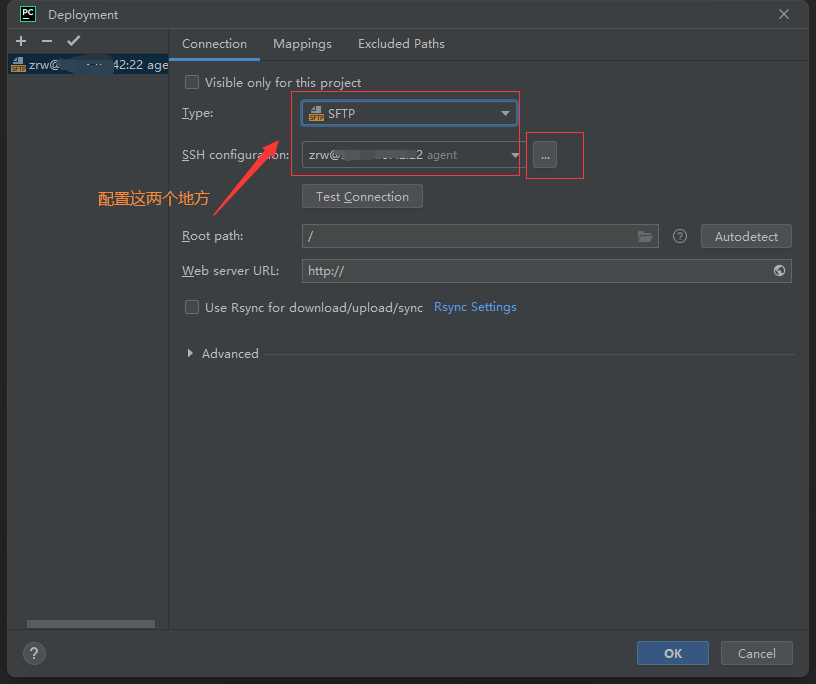Screen dimensions: 816x684
Task: Click the server list horizontal scrollbar
Action: pos(90,624)
